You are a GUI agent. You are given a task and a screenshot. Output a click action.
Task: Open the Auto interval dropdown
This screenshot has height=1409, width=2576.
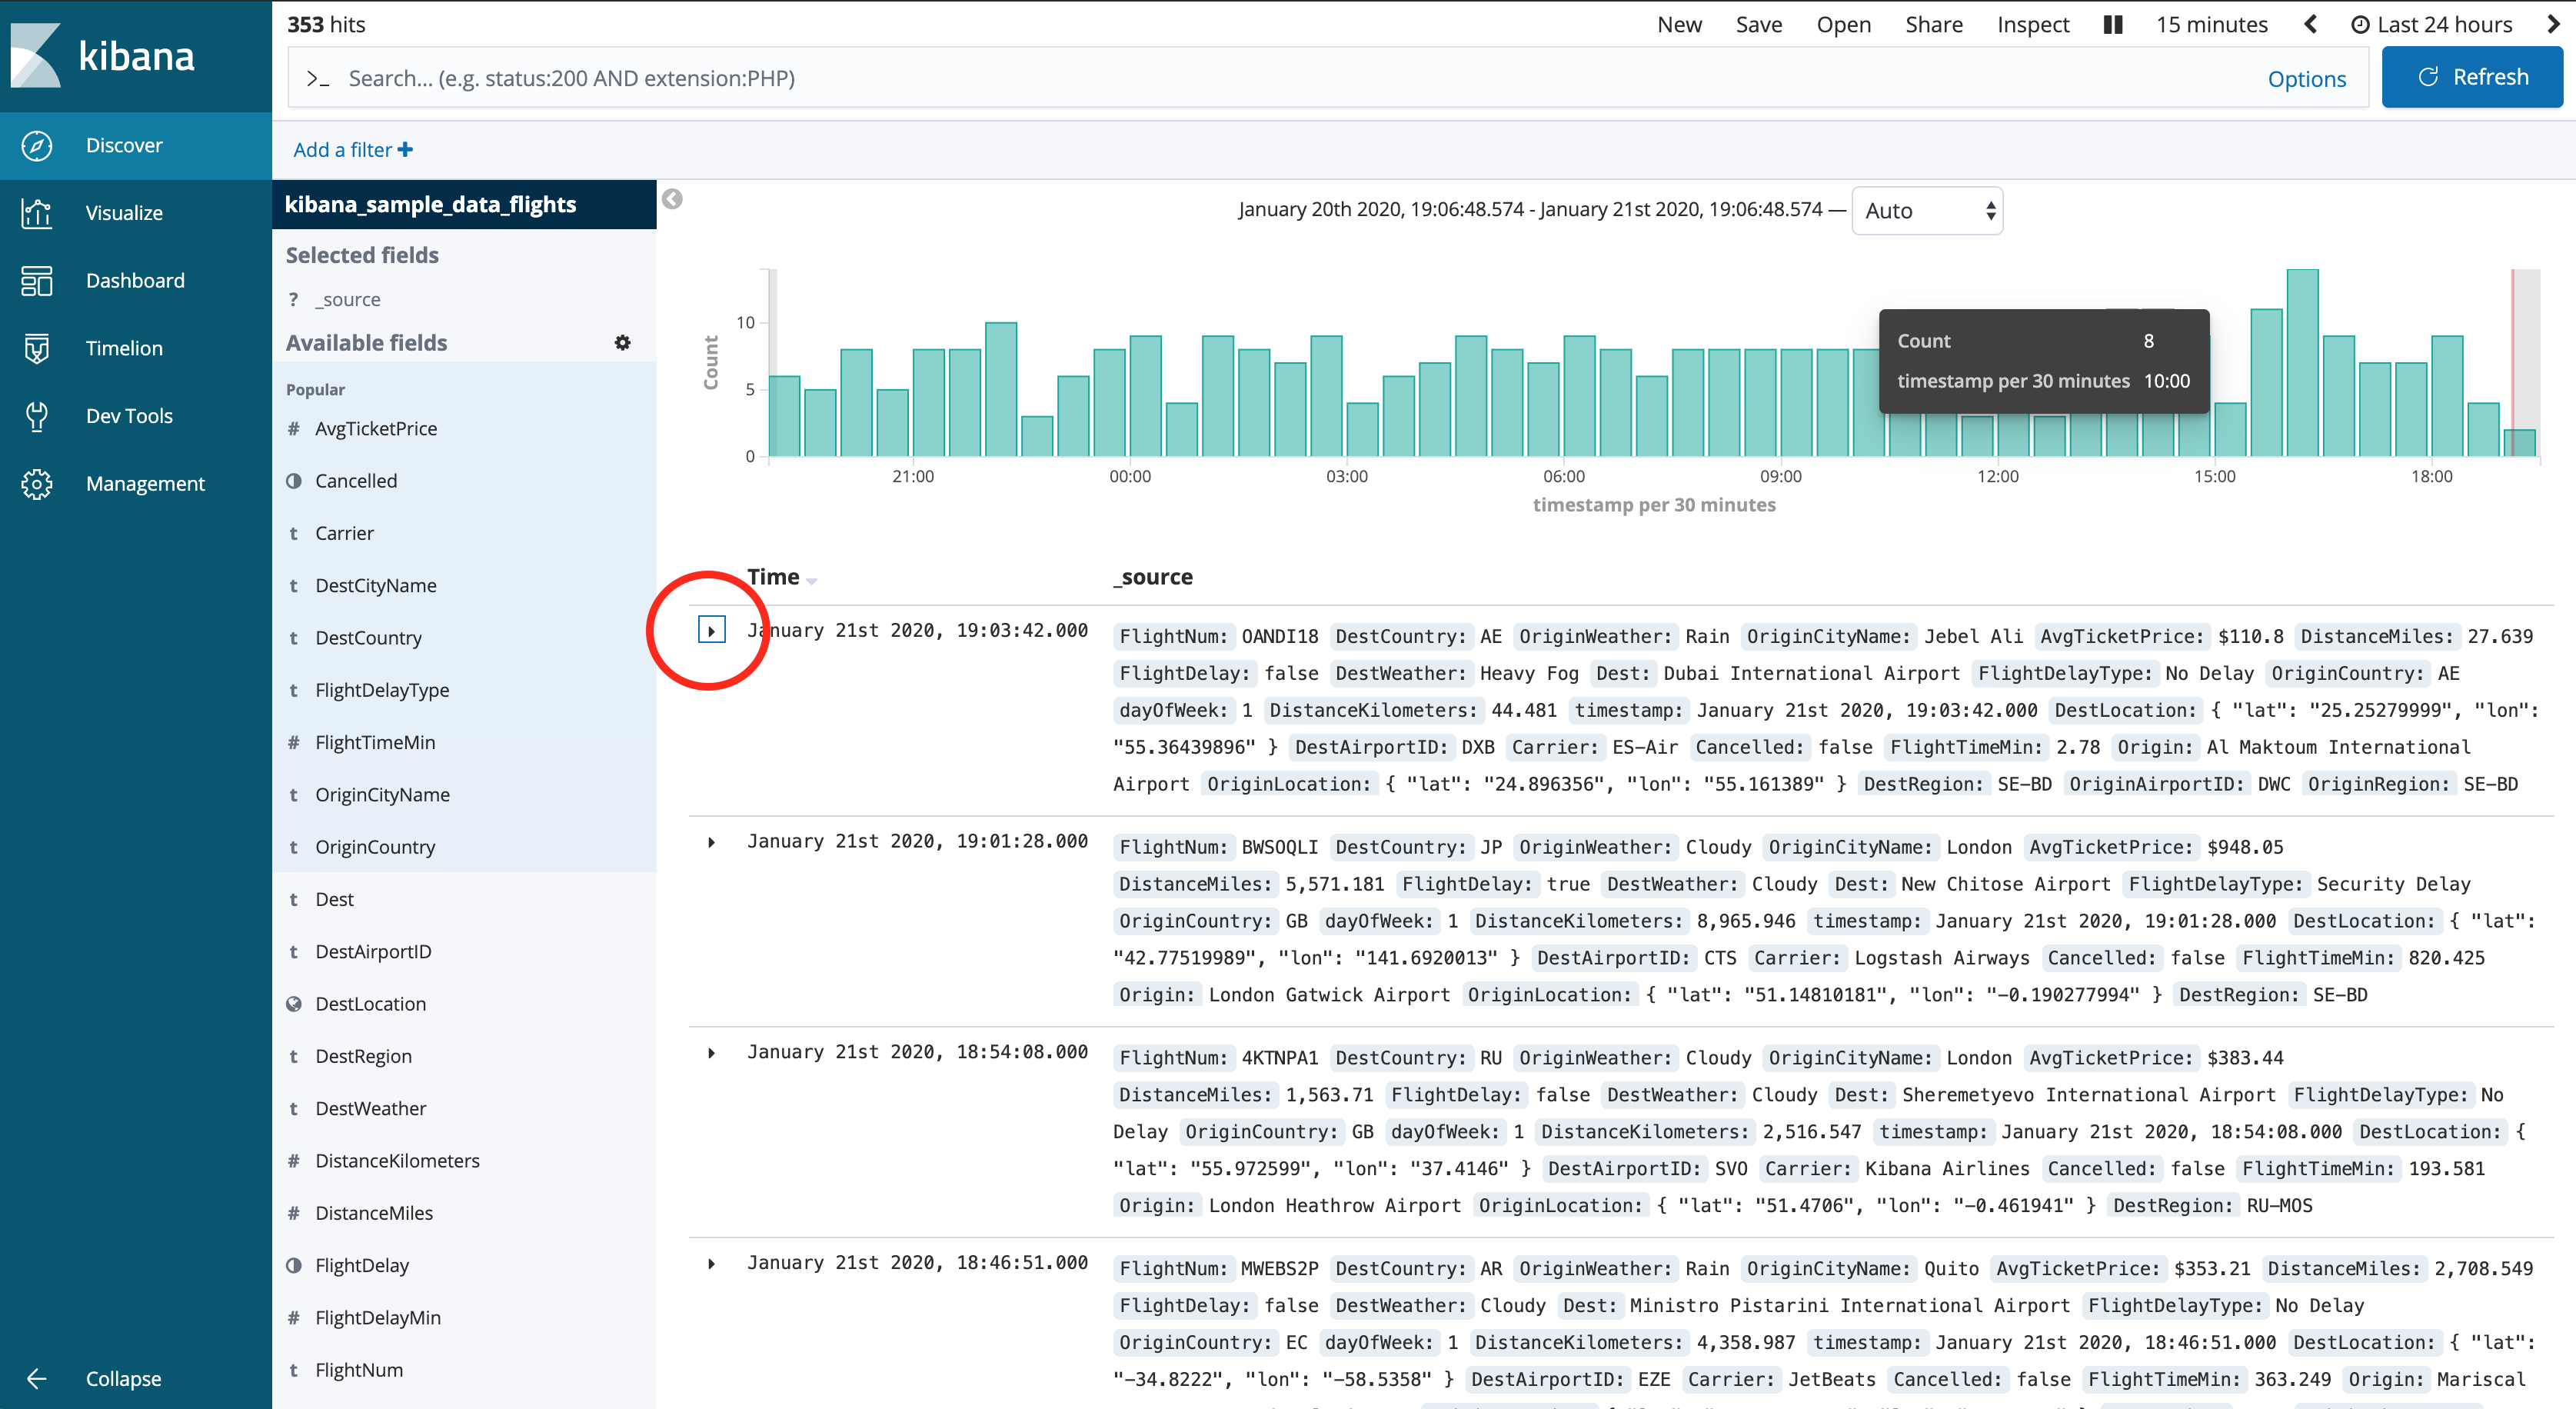(1927, 211)
